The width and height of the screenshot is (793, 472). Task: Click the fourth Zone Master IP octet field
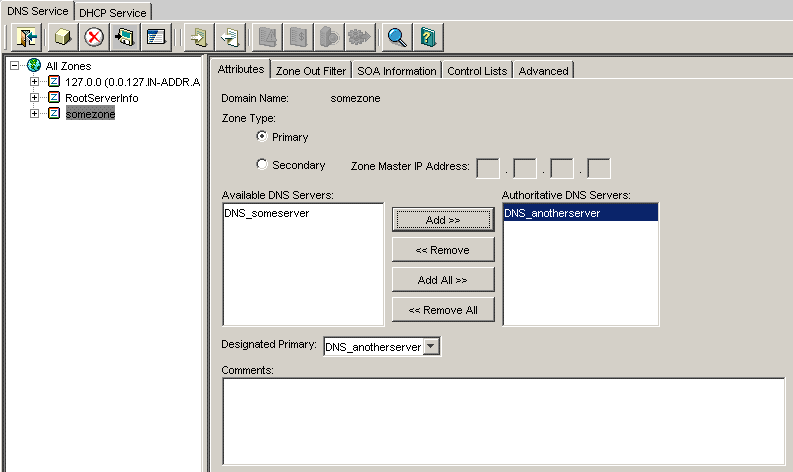pos(599,168)
